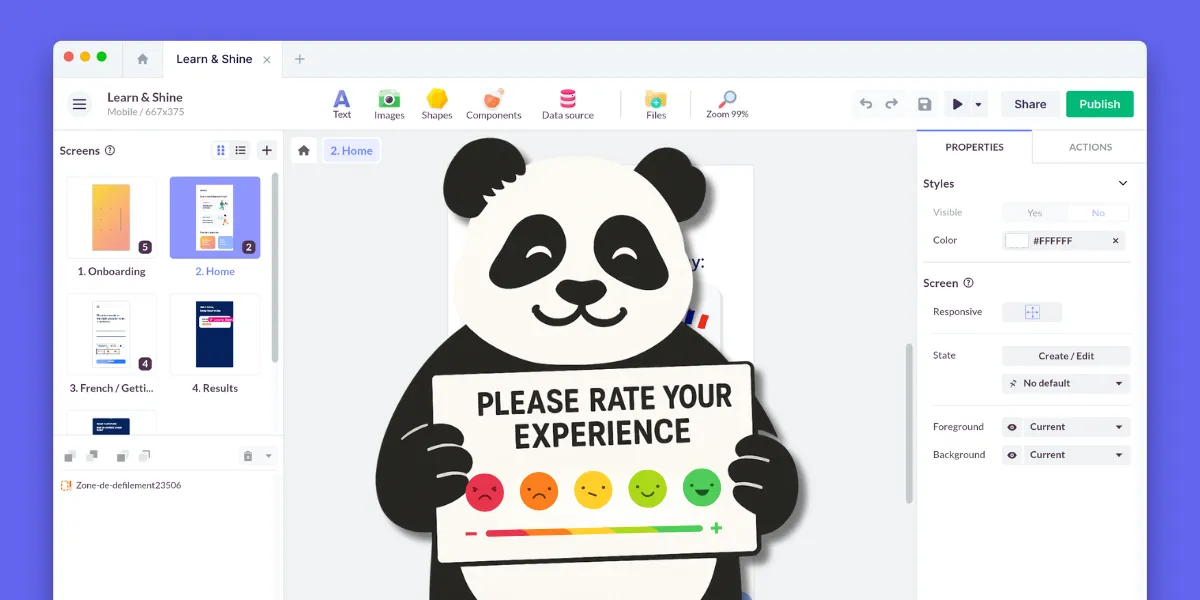Open the Data source panel

pos(567,104)
